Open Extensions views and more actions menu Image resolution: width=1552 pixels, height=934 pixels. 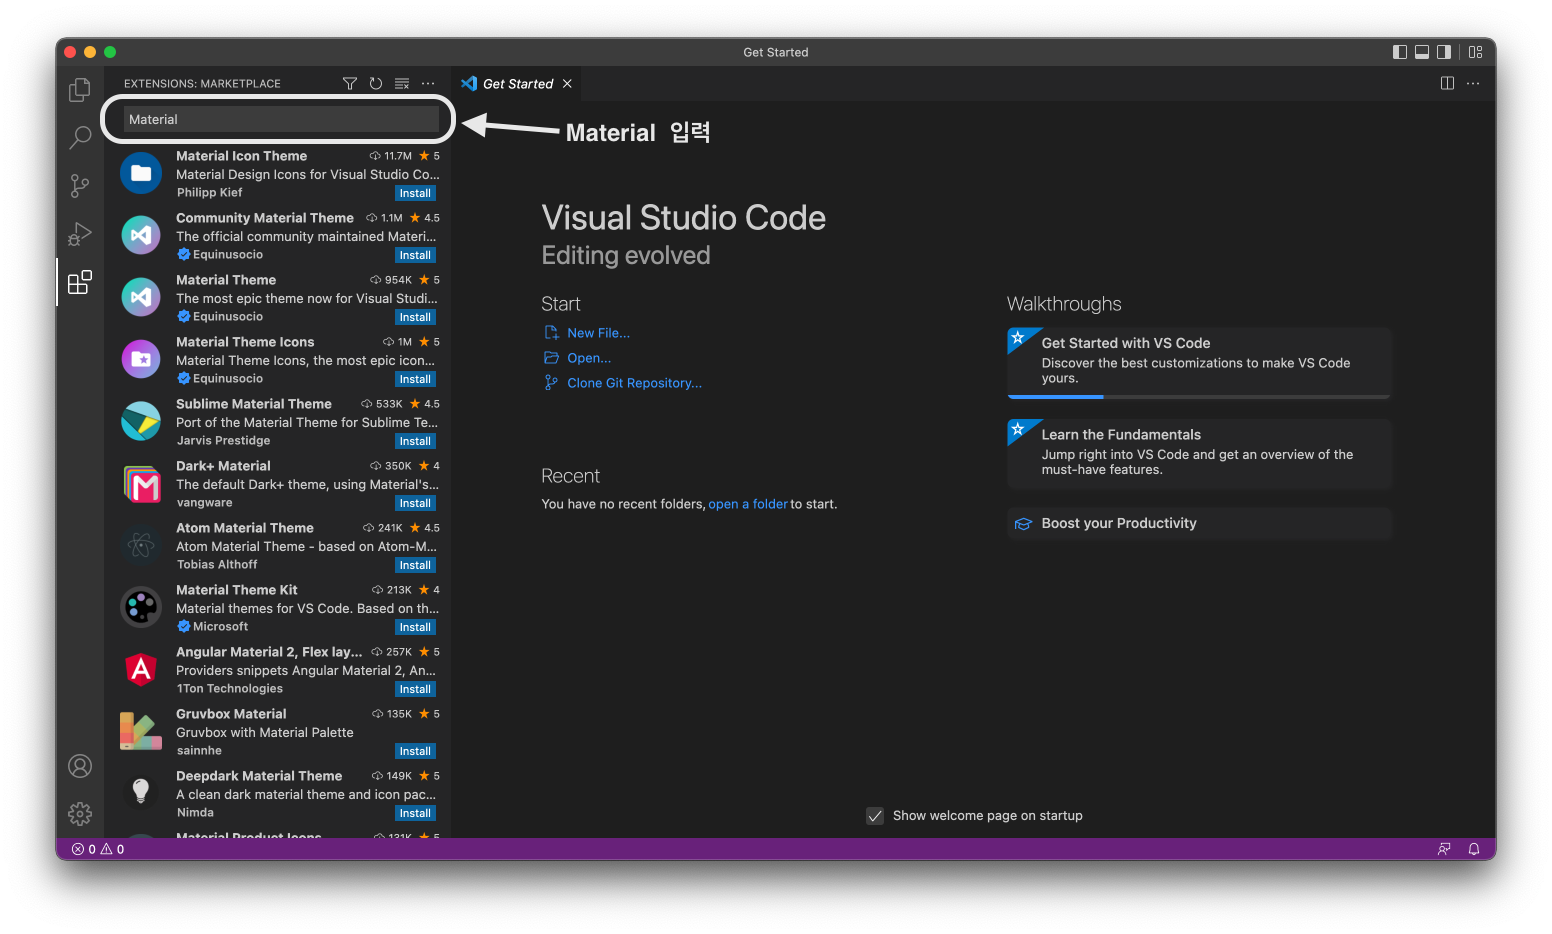point(428,84)
